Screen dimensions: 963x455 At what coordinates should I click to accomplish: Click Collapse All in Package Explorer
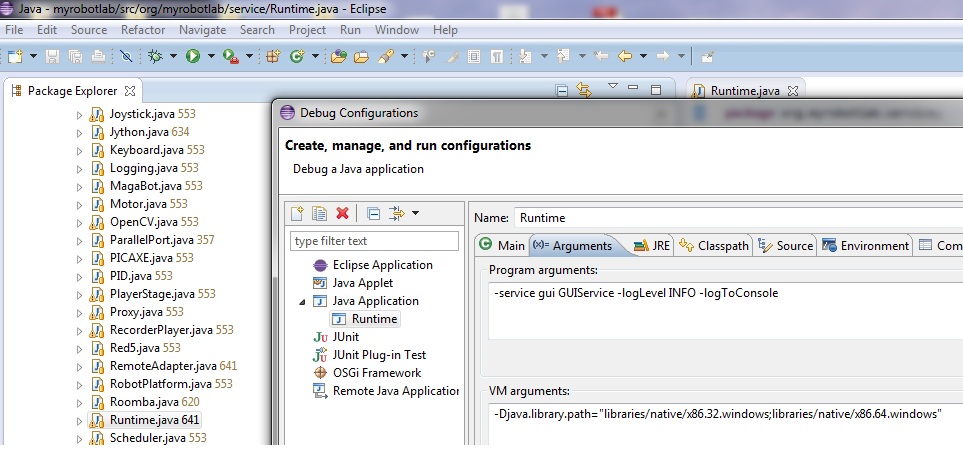561,91
